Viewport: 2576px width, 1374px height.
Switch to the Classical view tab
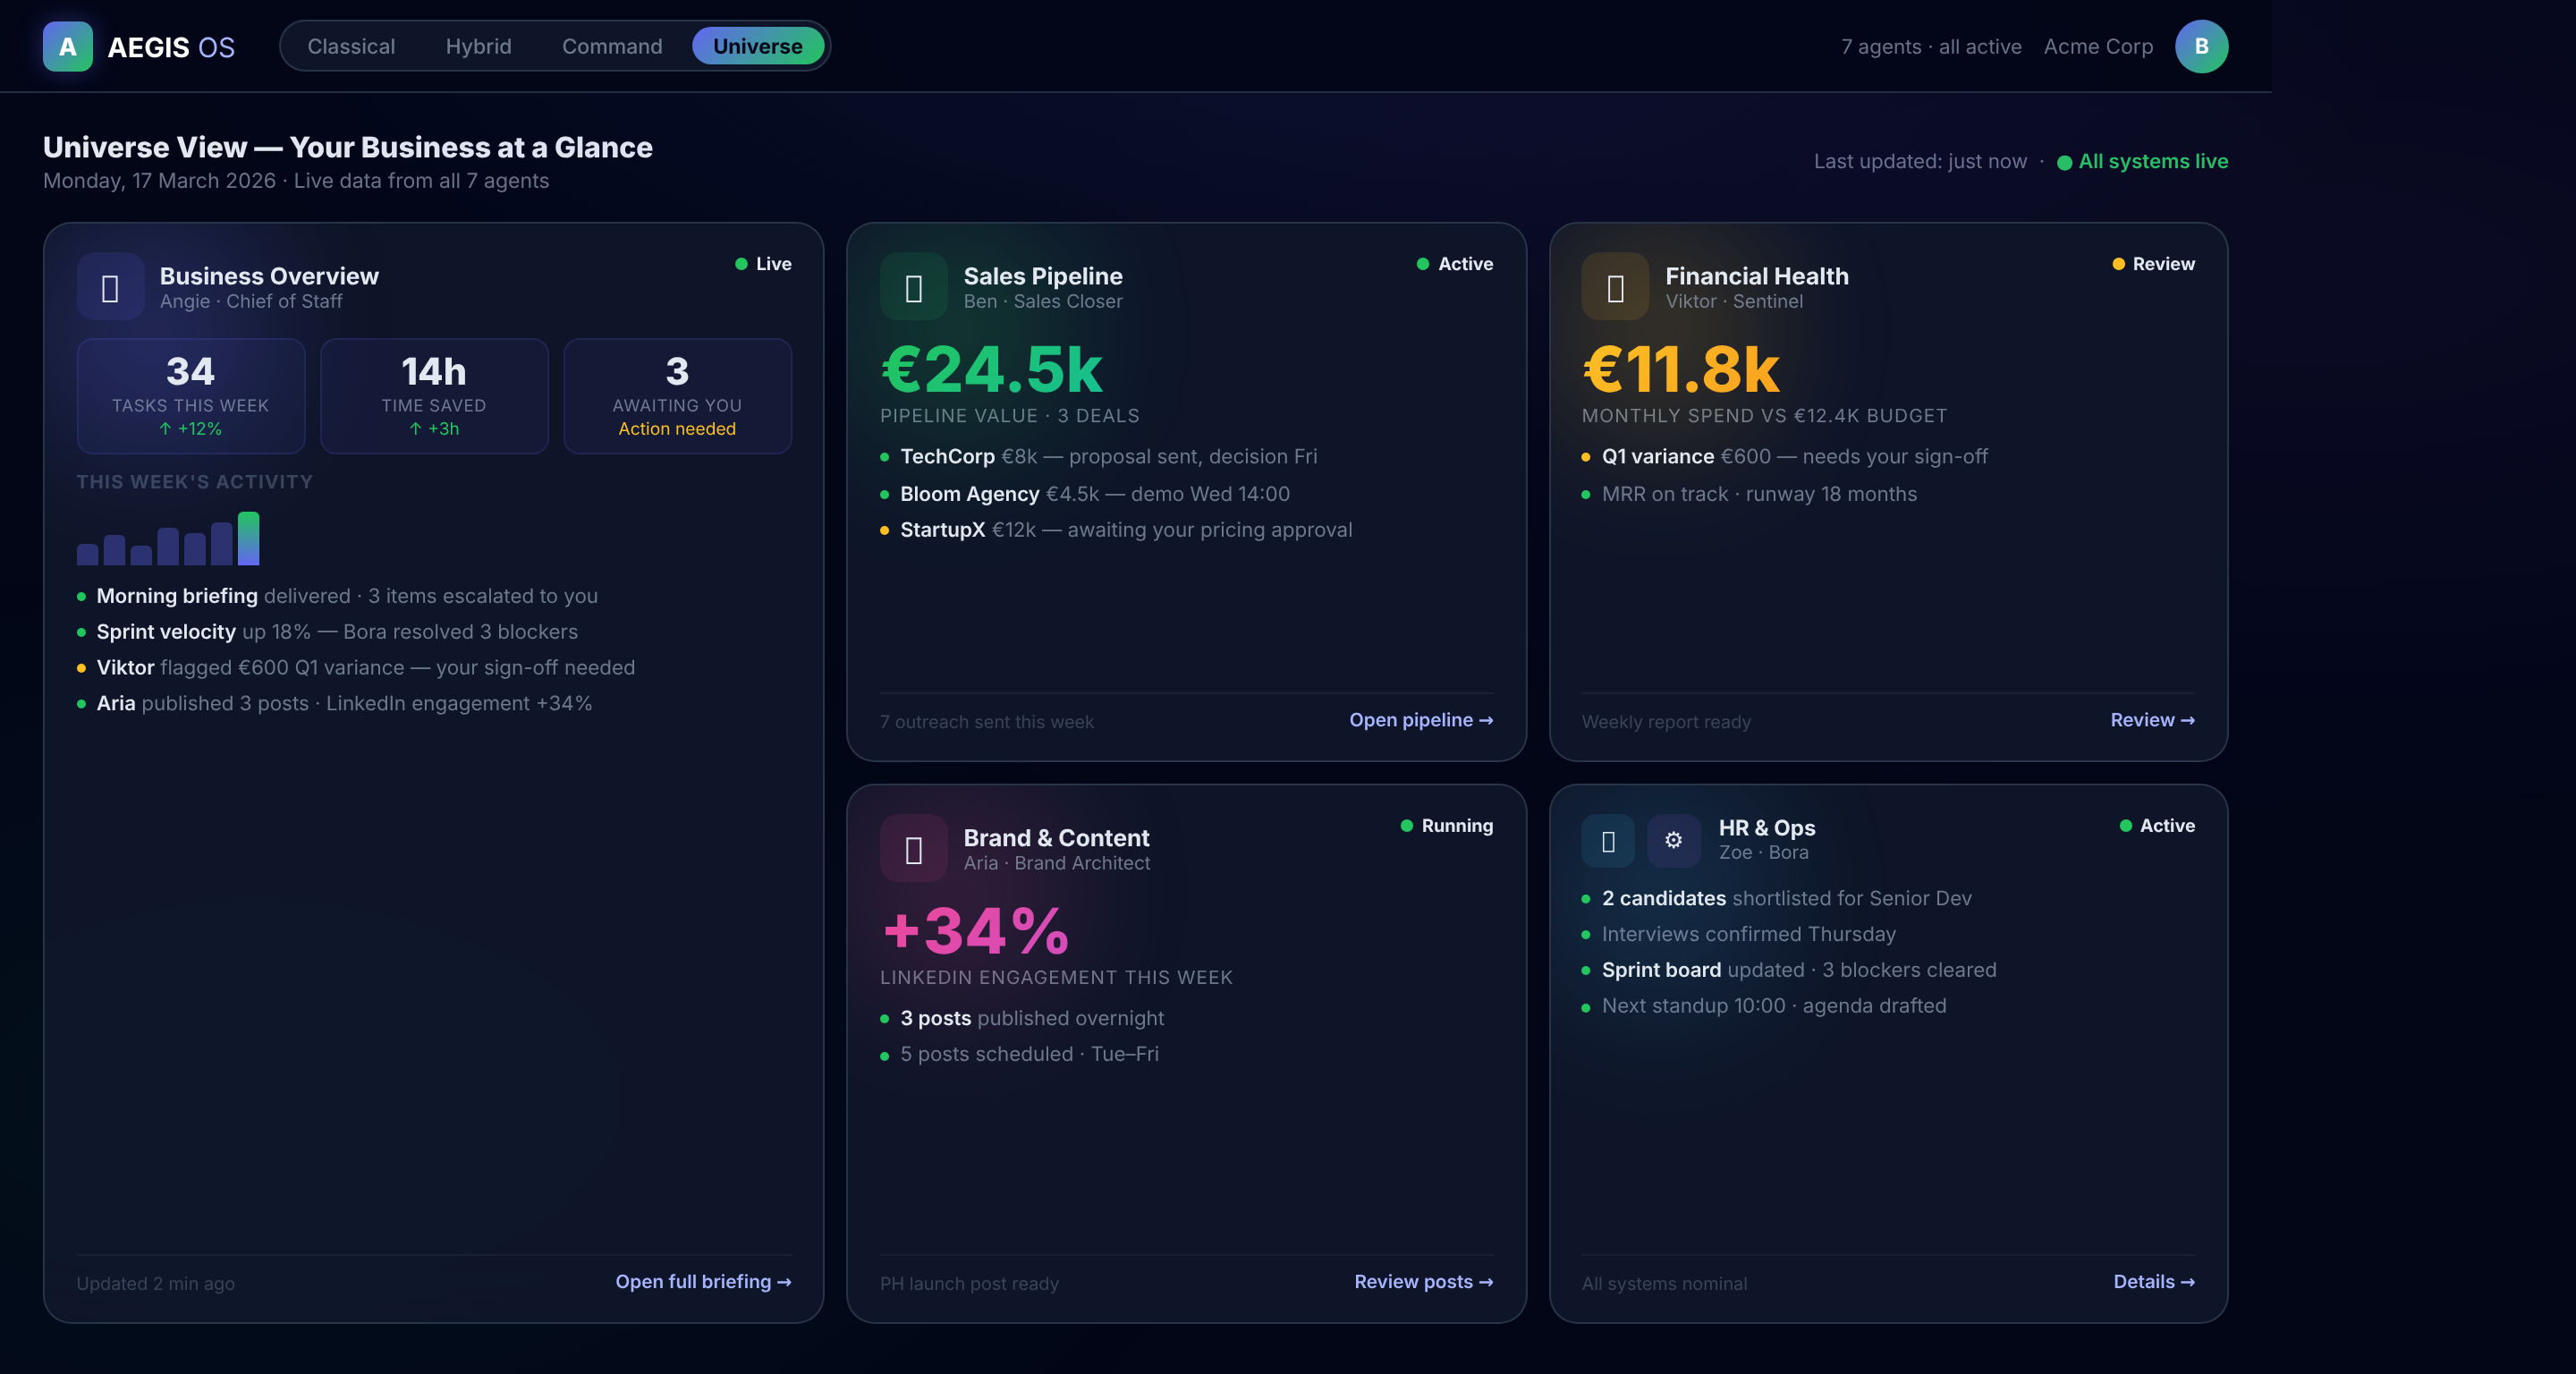pyautogui.click(x=351, y=47)
